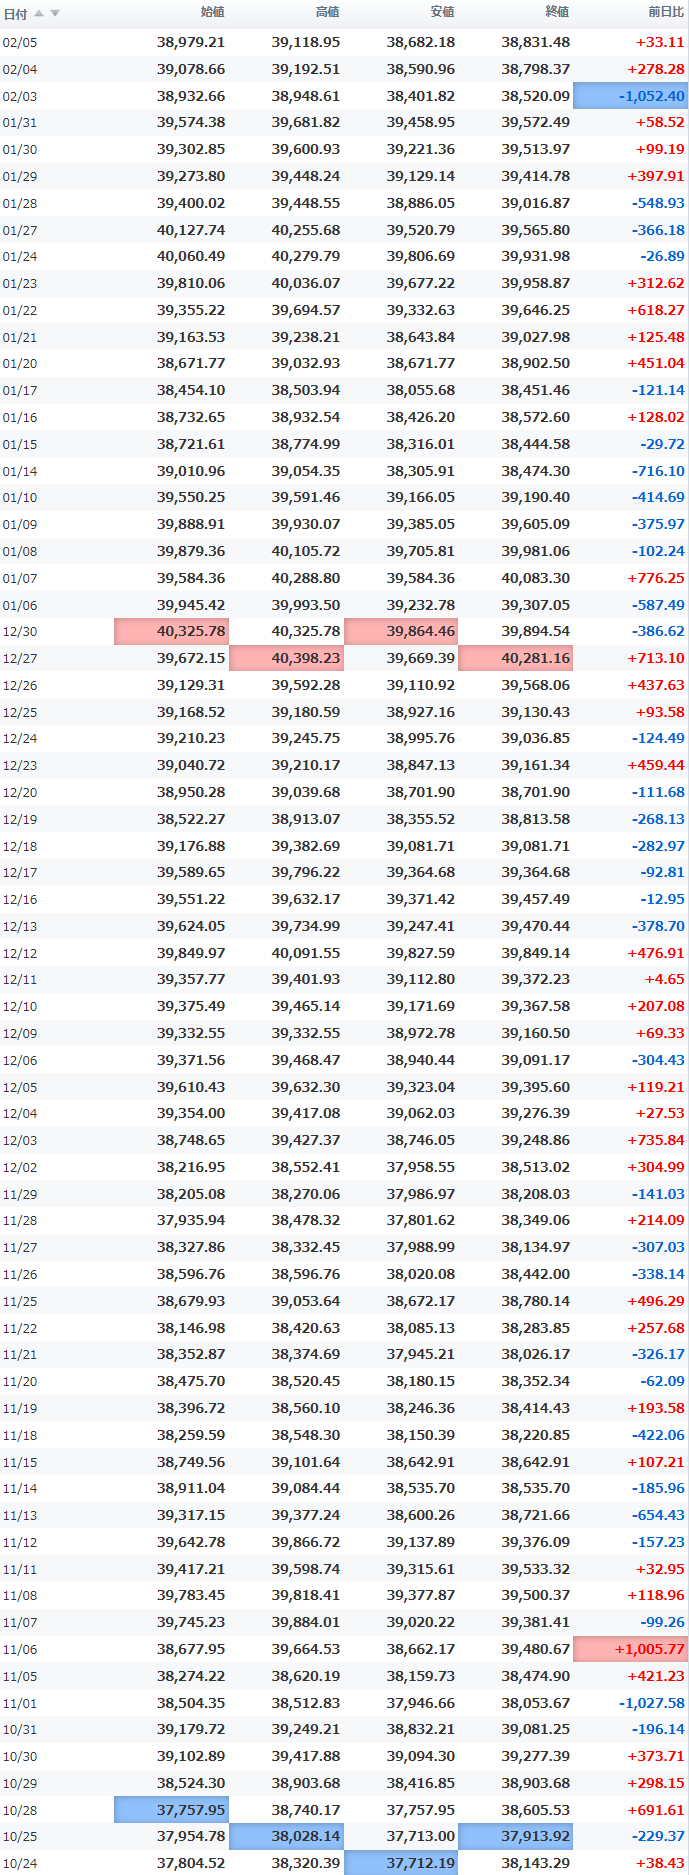Click the change value +4.65
Viewport: 689px width, 1875px height.
pos(665,979)
